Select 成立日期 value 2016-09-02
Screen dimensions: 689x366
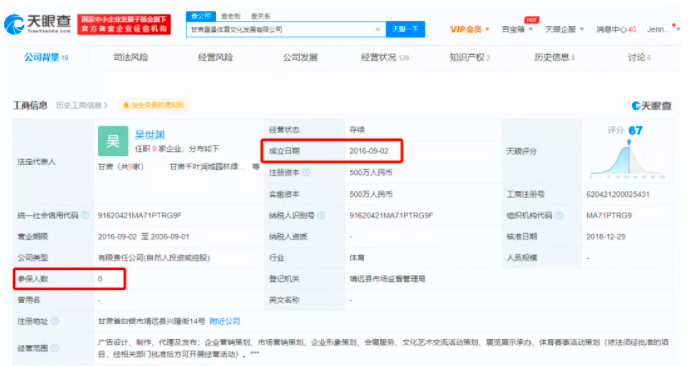pos(369,151)
